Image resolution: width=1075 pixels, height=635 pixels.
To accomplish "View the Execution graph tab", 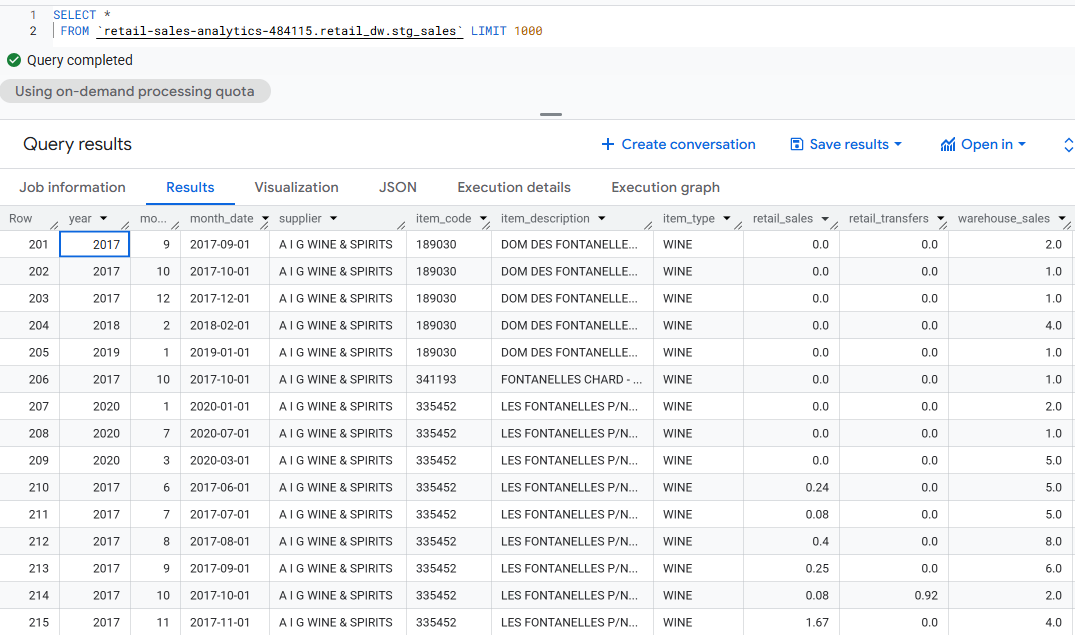I will 664,187.
